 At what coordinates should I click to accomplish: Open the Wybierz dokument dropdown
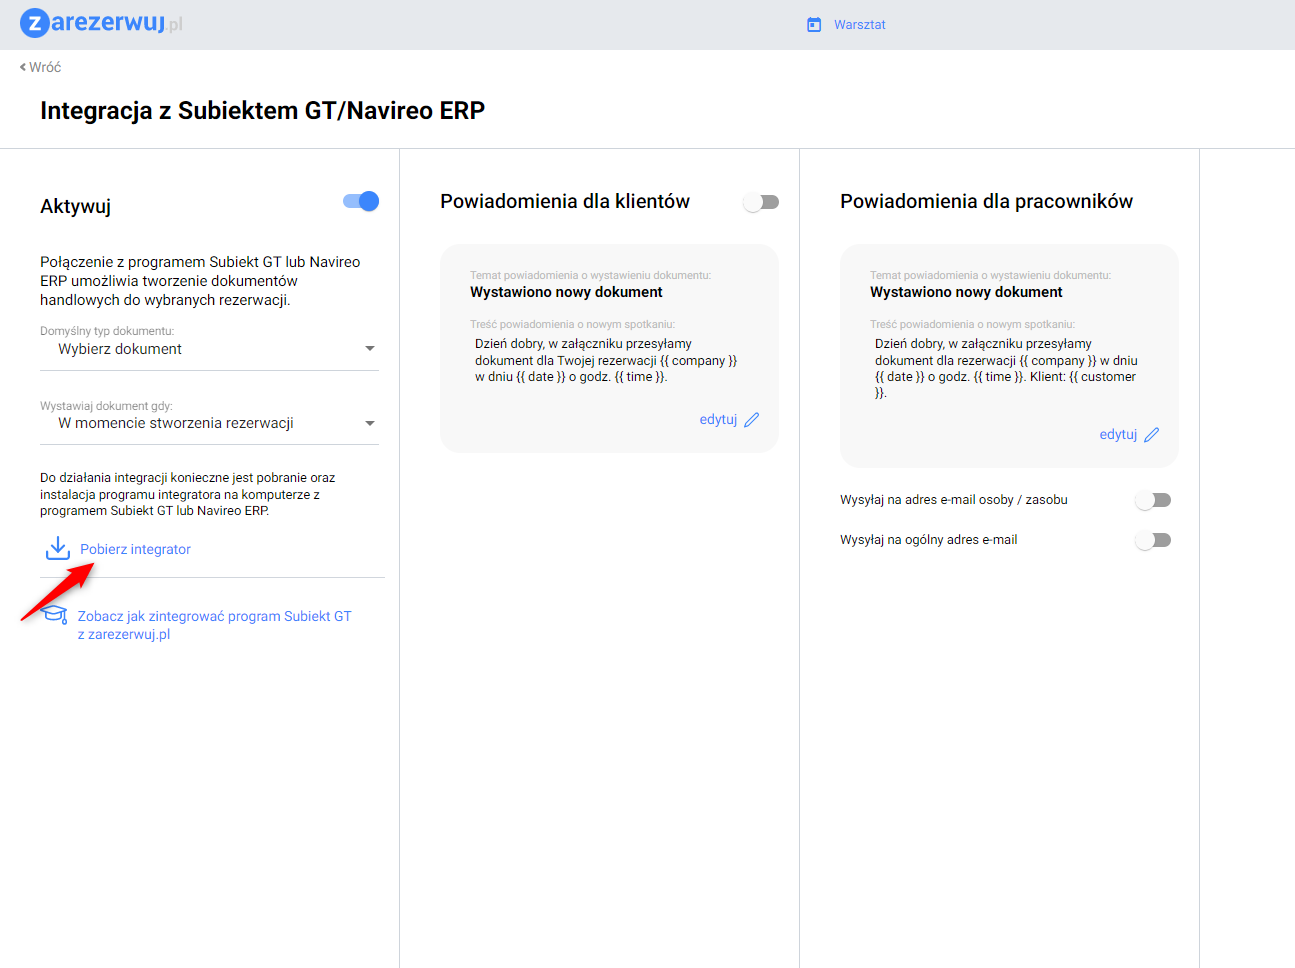(209, 349)
